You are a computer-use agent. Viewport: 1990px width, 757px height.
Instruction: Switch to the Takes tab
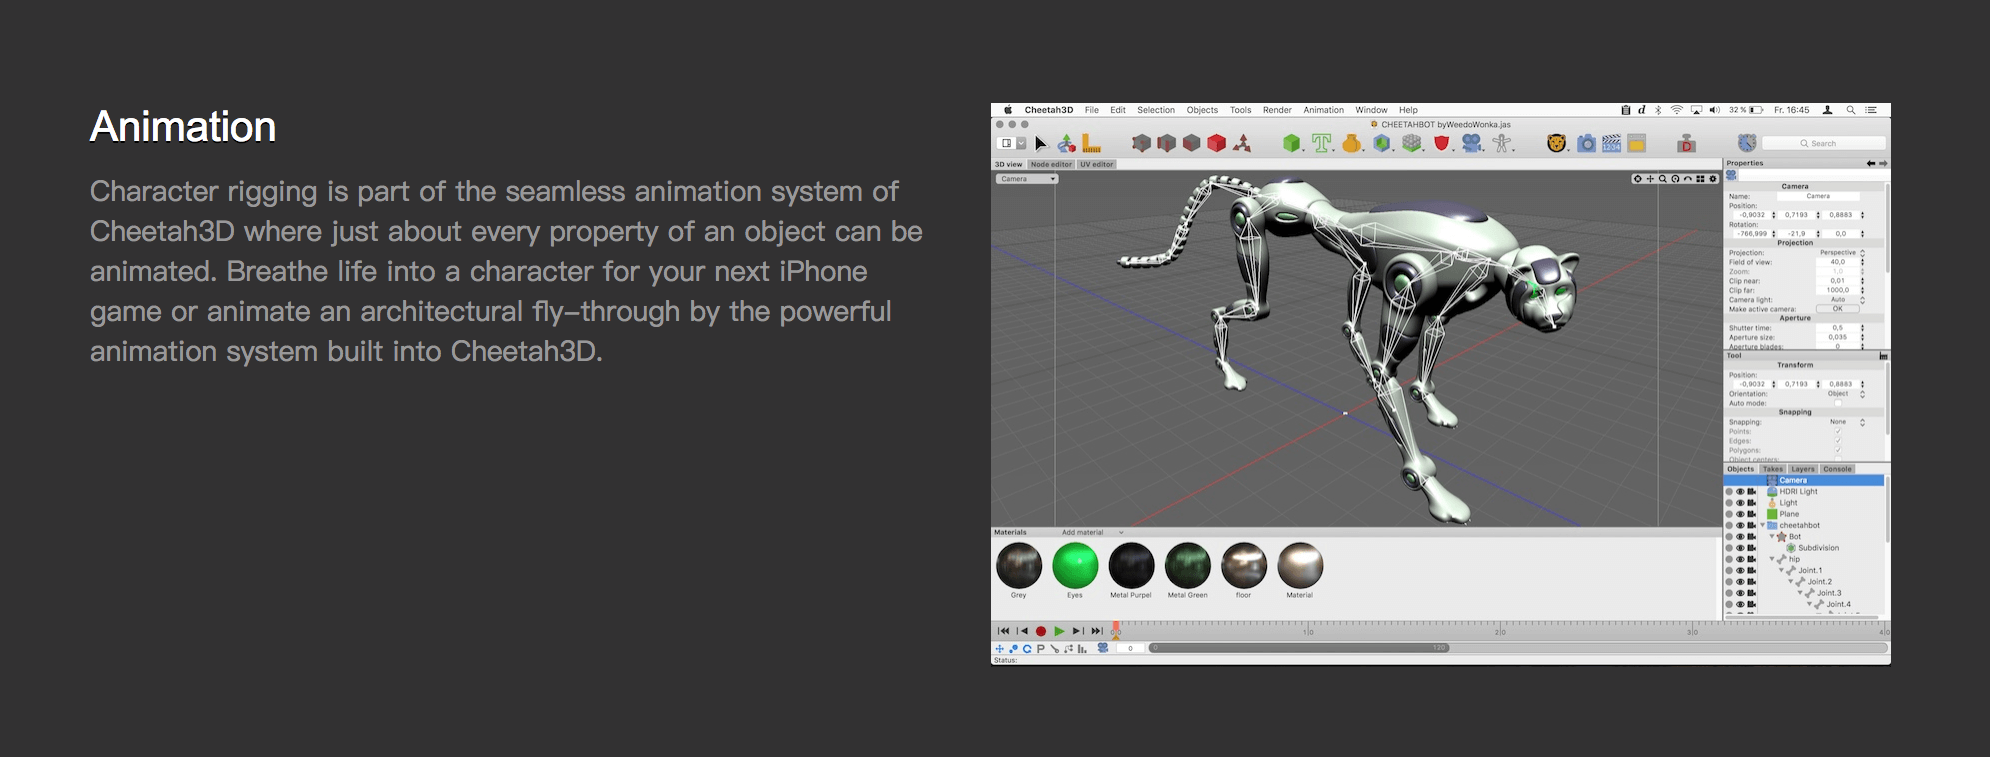(1773, 469)
